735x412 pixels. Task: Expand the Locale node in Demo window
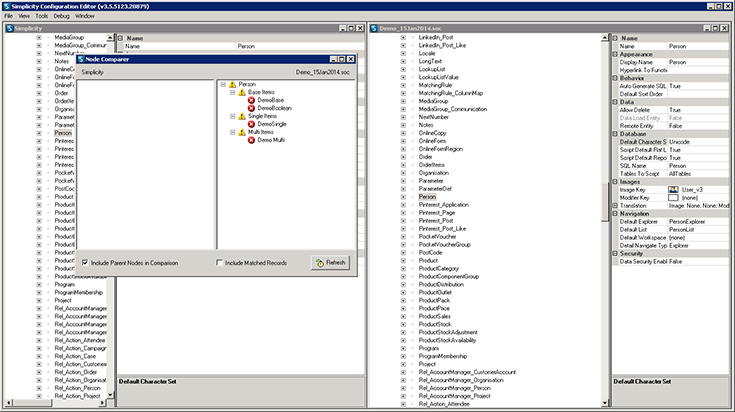tap(403, 53)
